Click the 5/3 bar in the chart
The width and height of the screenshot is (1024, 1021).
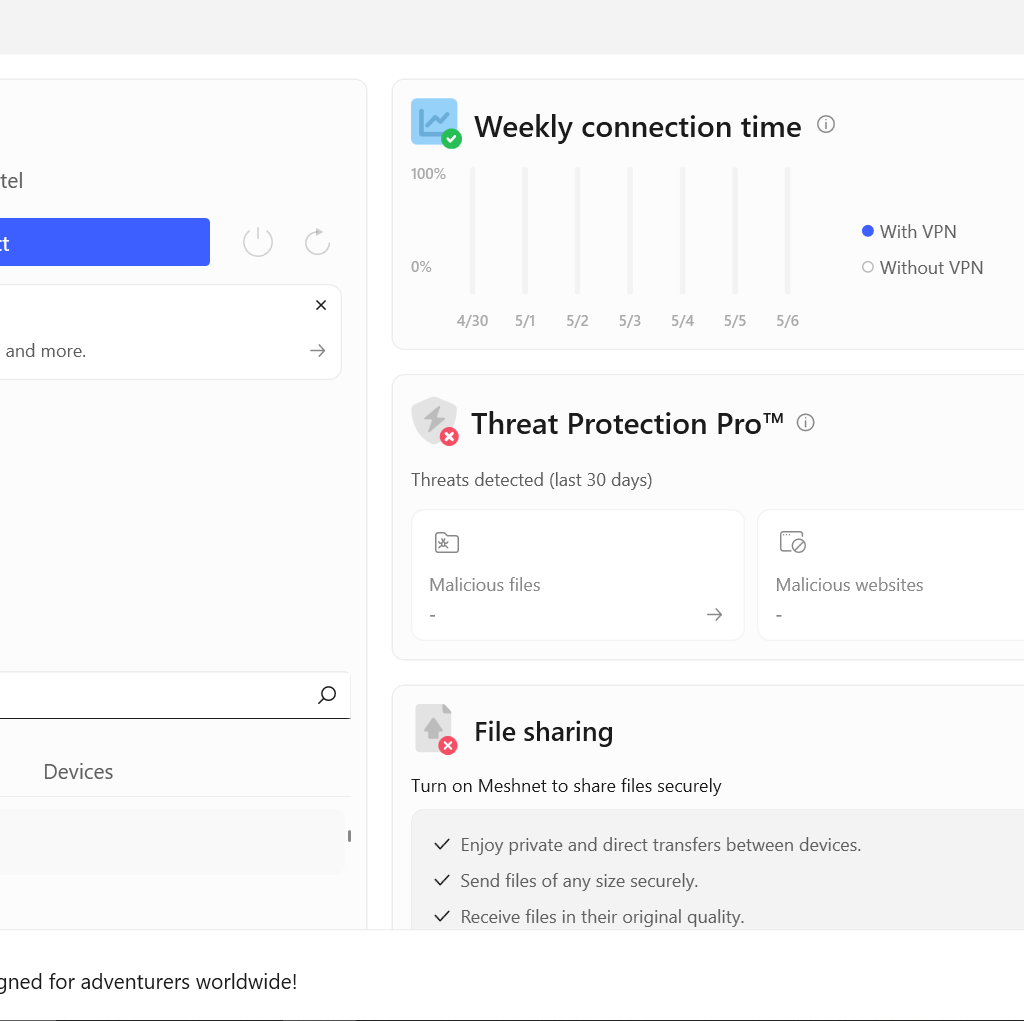point(630,231)
